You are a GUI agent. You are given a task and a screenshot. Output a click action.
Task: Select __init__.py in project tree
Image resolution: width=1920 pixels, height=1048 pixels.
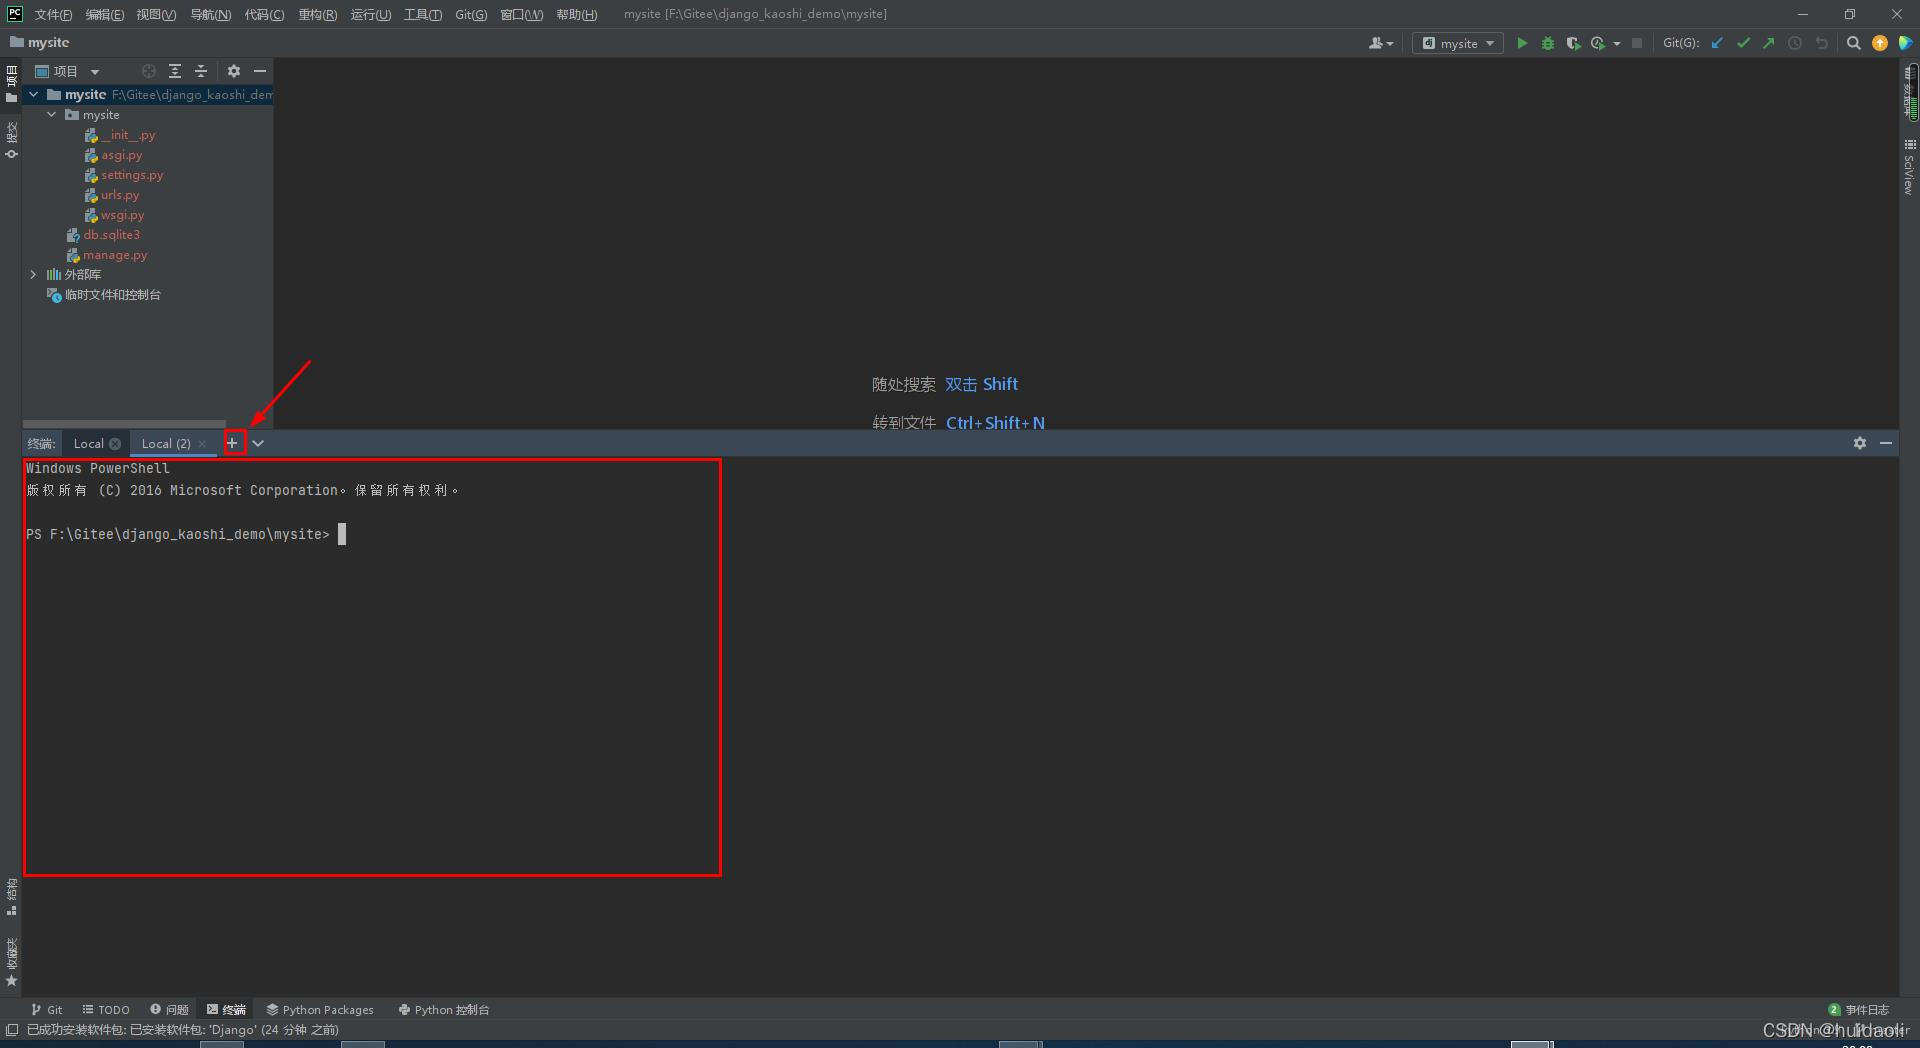[x=128, y=135]
